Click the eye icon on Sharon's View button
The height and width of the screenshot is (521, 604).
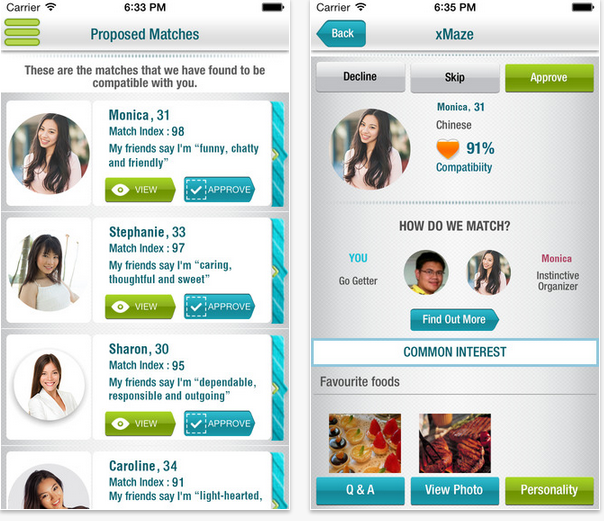[120, 424]
